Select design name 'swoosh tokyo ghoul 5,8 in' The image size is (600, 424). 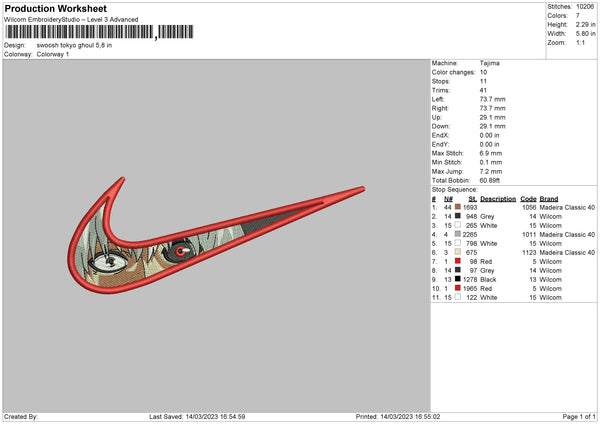click(74, 45)
